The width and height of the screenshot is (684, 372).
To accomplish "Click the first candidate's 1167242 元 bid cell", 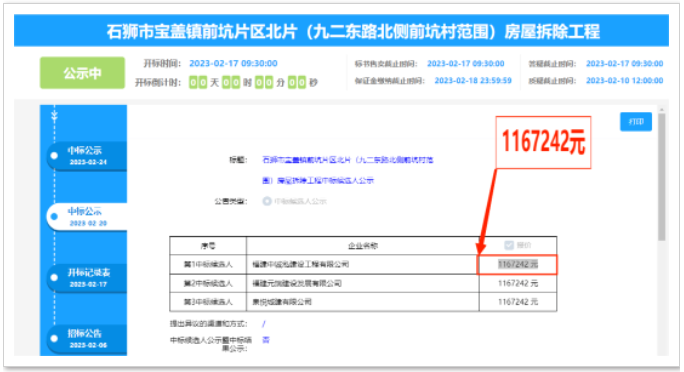I will [518, 264].
